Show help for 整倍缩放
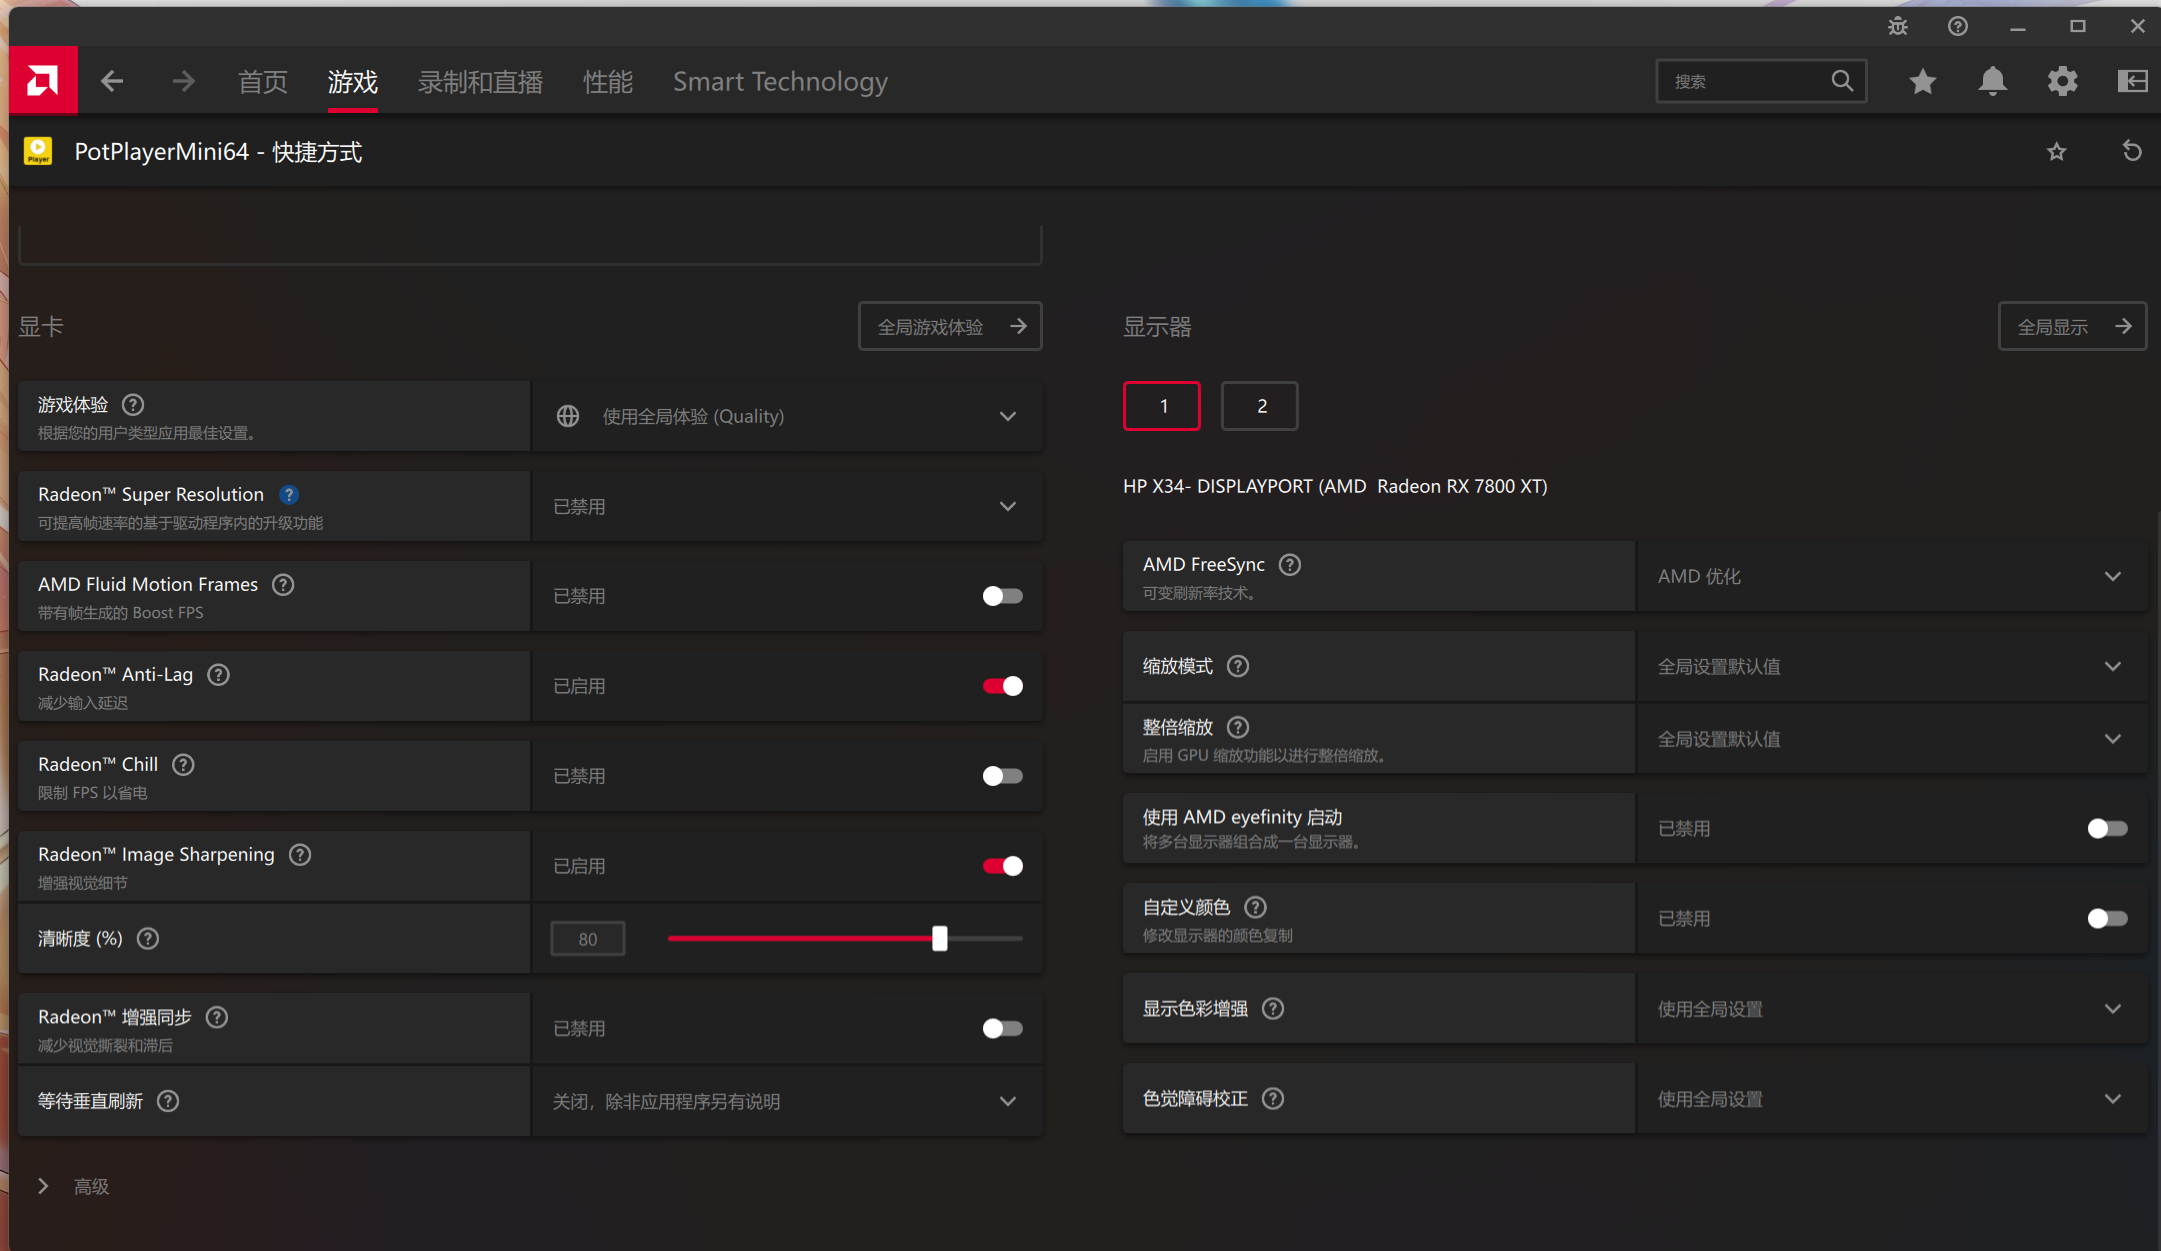The image size is (2161, 1251). click(x=1238, y=727)
